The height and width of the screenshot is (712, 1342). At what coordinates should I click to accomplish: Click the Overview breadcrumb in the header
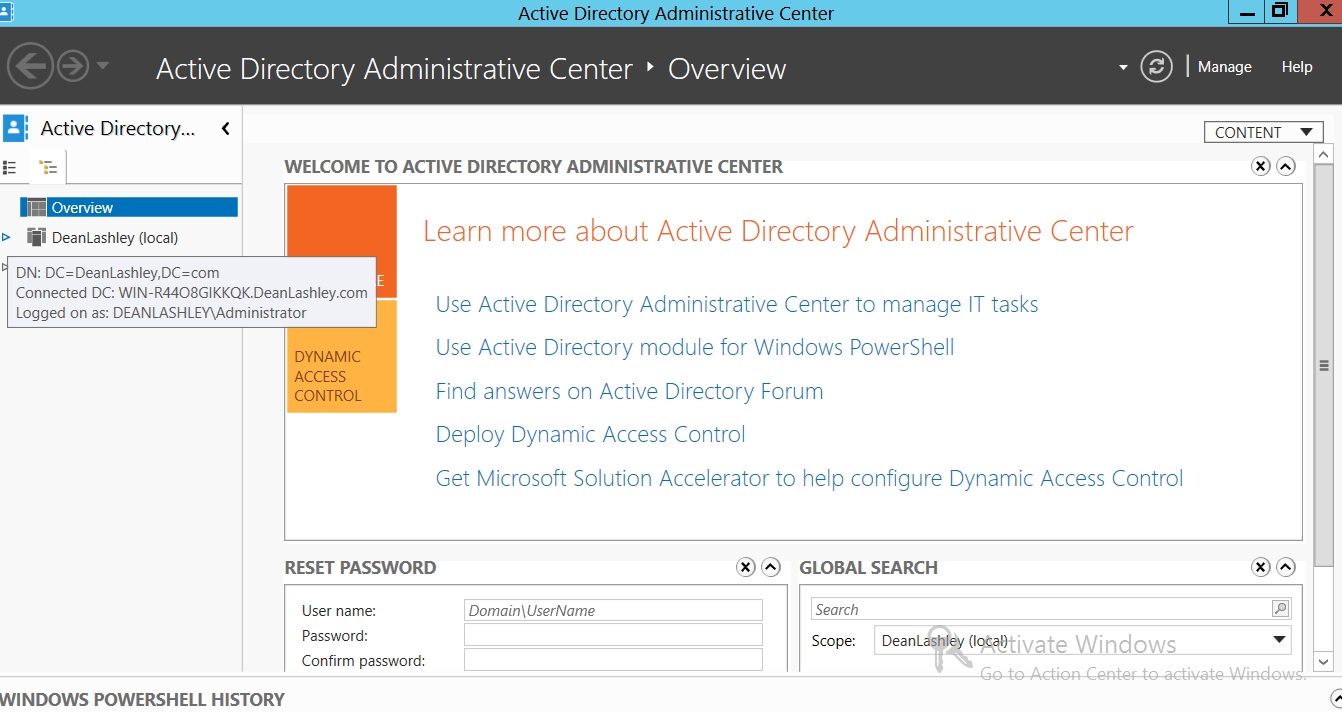pyautogui.click(x=727, y=69)
